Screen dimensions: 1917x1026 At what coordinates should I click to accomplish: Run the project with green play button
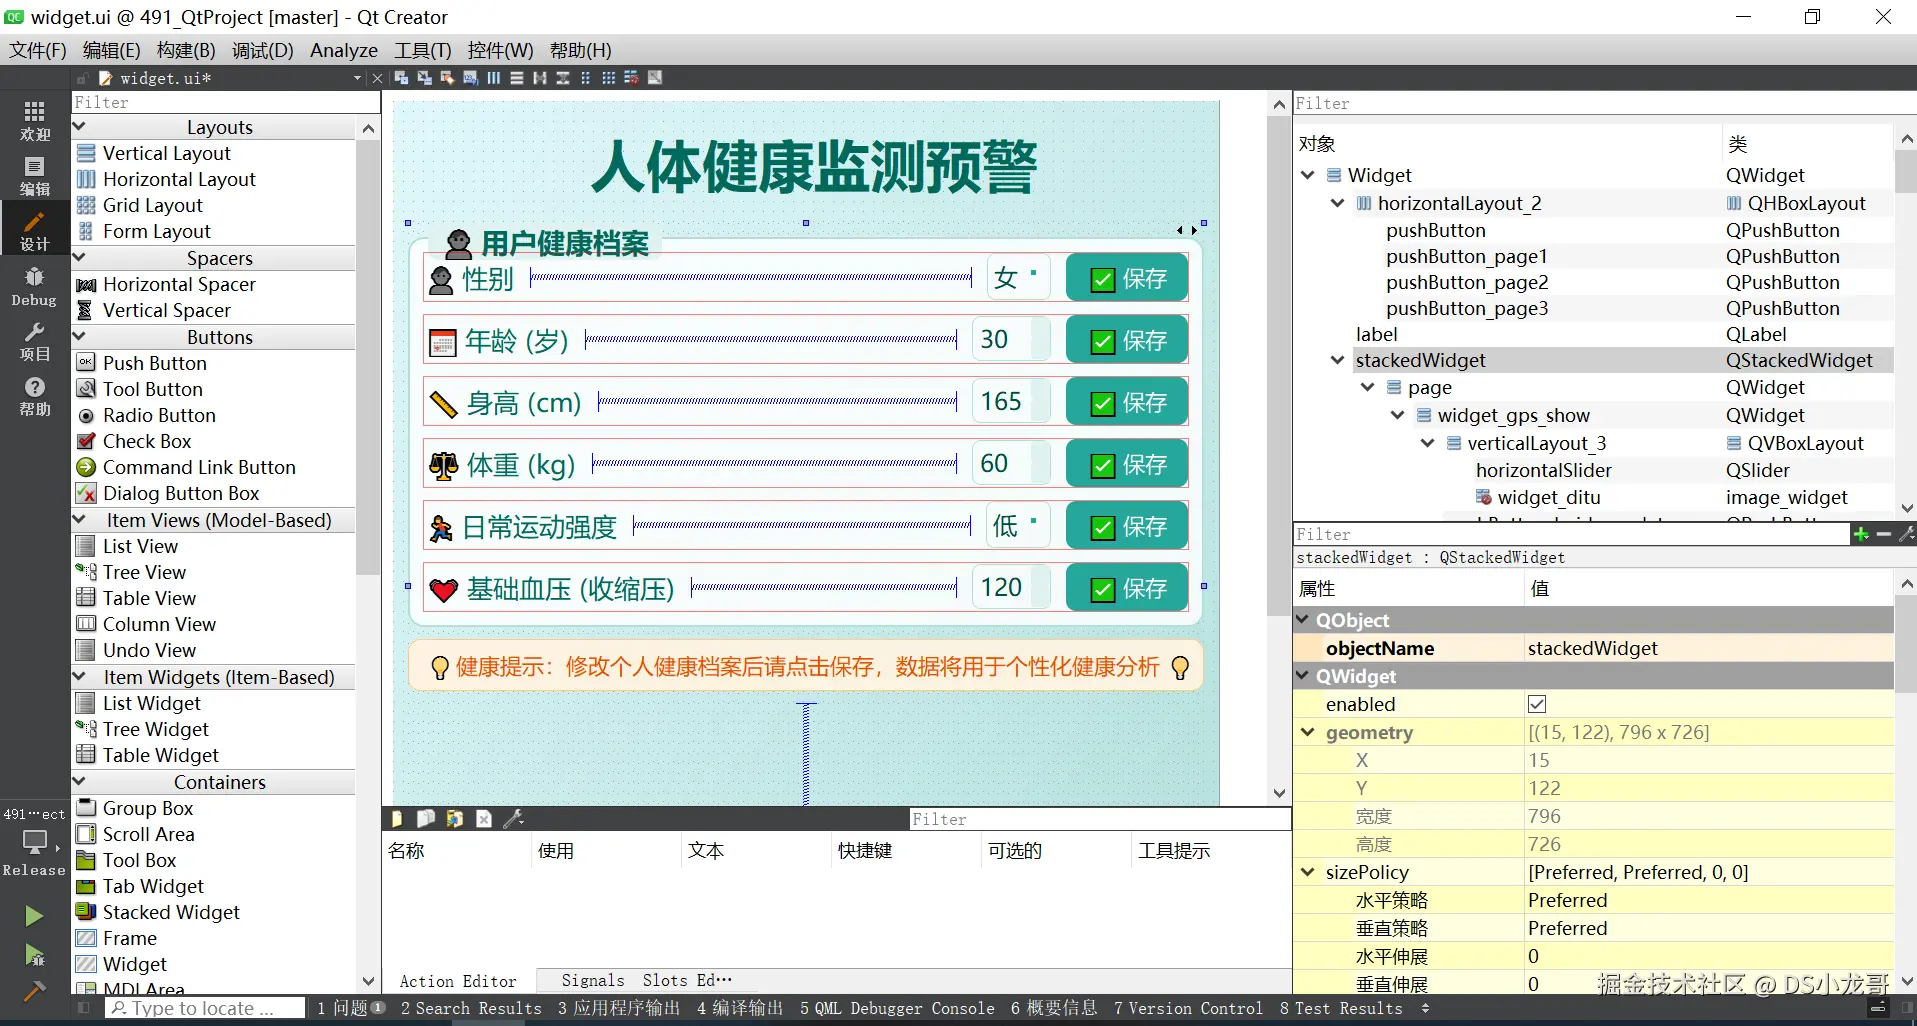pyautogui.click(x=34, y=916)
